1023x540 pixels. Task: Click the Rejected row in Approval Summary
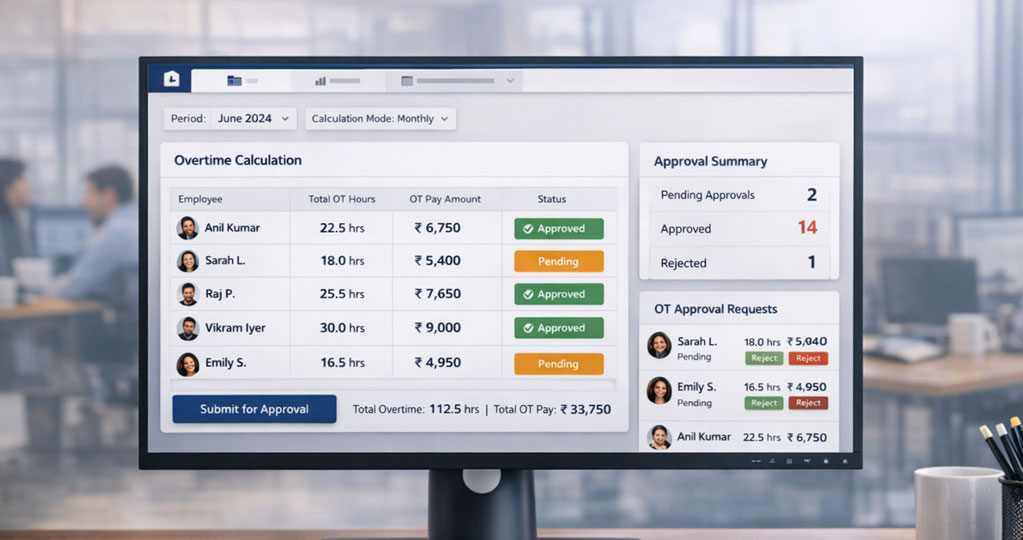coord(739,262)
